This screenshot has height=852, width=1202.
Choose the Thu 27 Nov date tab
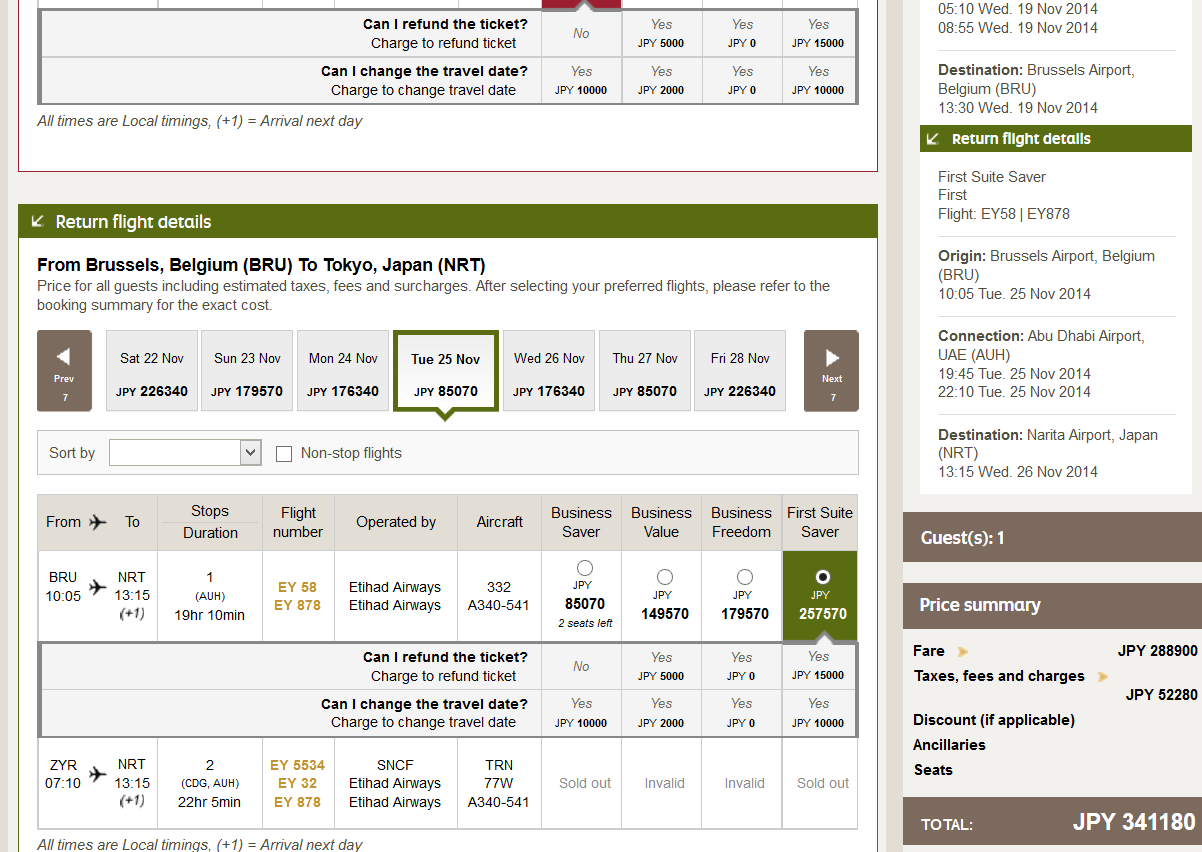click(x=645, y=371)
